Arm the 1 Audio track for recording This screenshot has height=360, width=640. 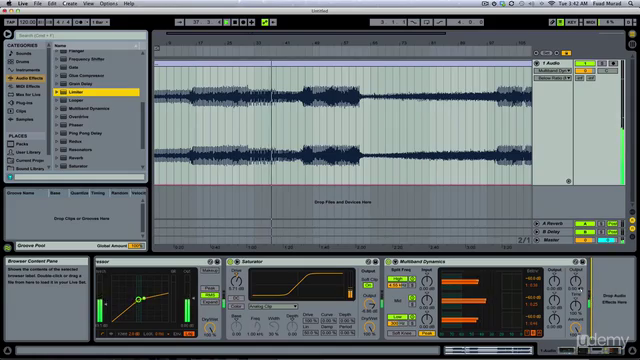(613, 63)
